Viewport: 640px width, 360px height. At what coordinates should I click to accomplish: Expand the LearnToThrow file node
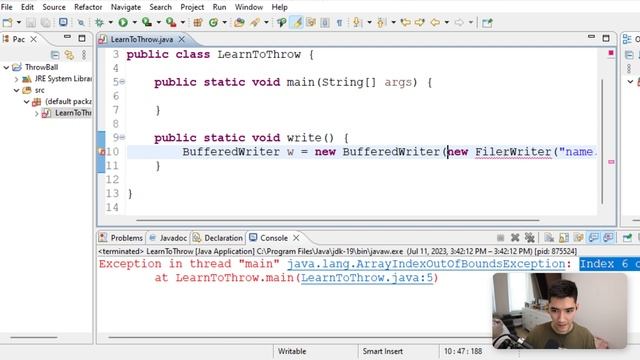[x=36, y=113]
